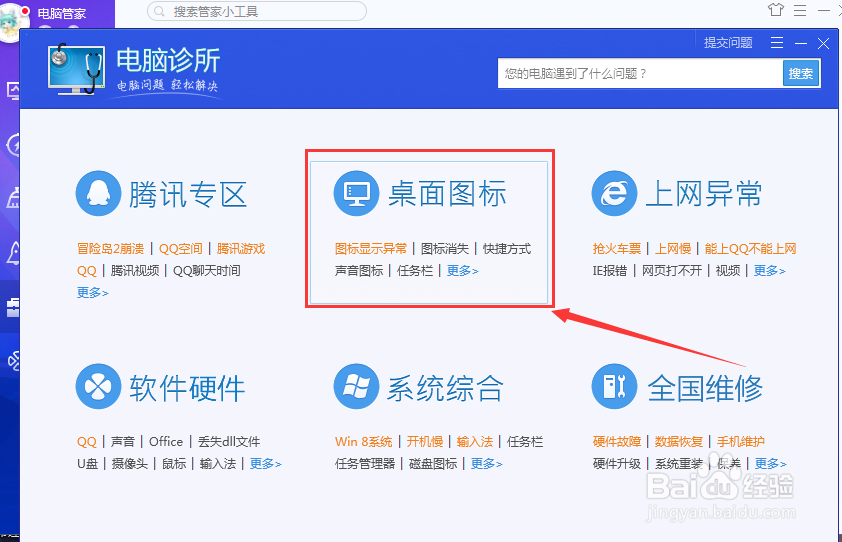Expand 更多 under 系统综合

[487, 464]
